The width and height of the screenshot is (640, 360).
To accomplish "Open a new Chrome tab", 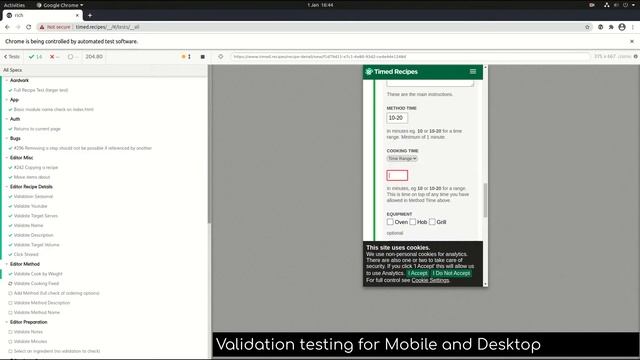I will (x=90, y=16).
